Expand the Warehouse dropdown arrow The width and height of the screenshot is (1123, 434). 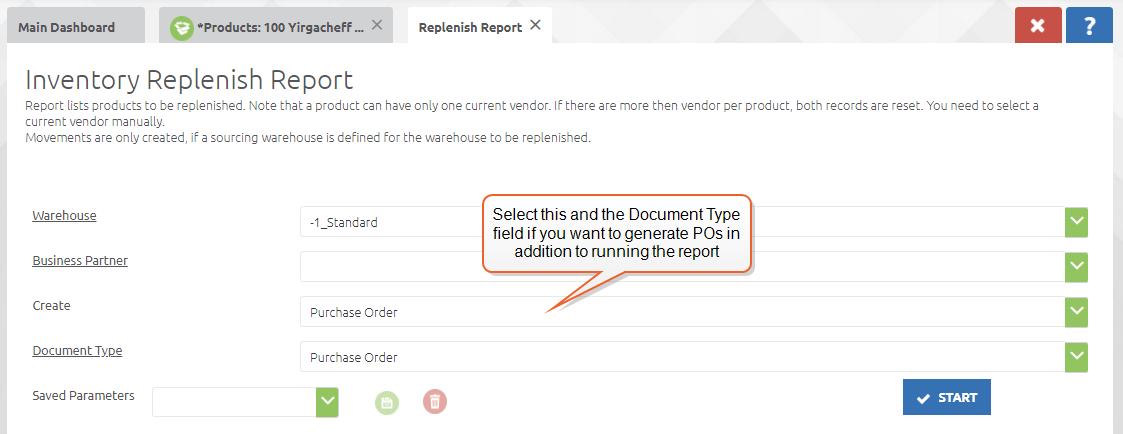(1076, 222)
